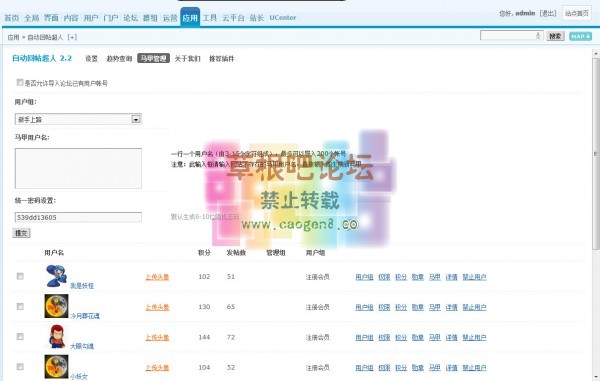This screenshot has width=600, height=381.
Task: Click the 马甲用户名 textarea
Action: (x=78, y=168)
